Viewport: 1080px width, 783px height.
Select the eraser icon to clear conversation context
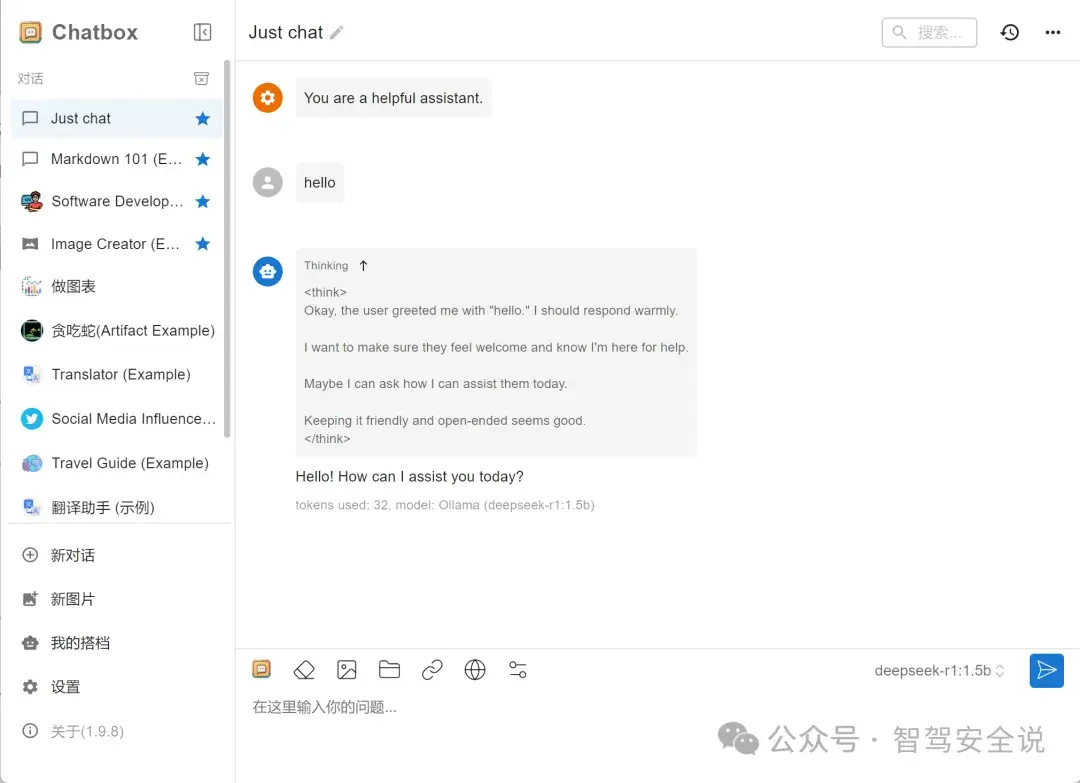click(x=304, y=670)
